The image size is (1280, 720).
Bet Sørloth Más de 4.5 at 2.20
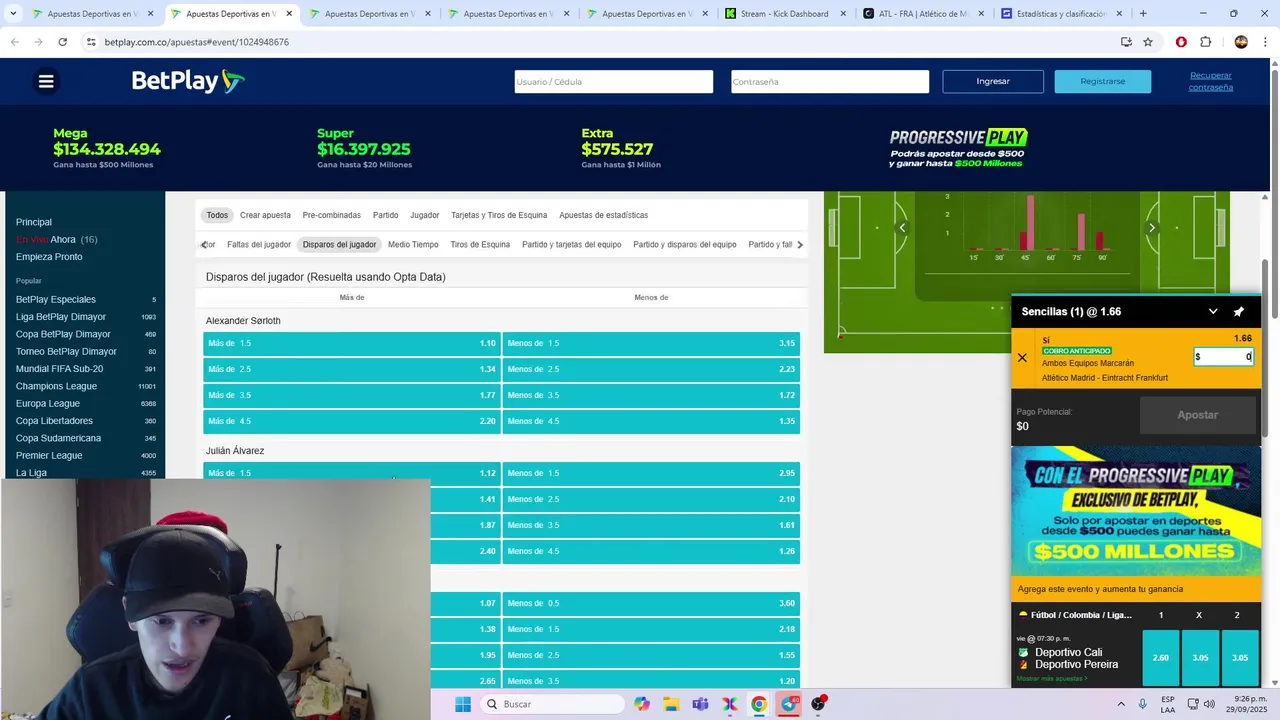coord(352,421)
